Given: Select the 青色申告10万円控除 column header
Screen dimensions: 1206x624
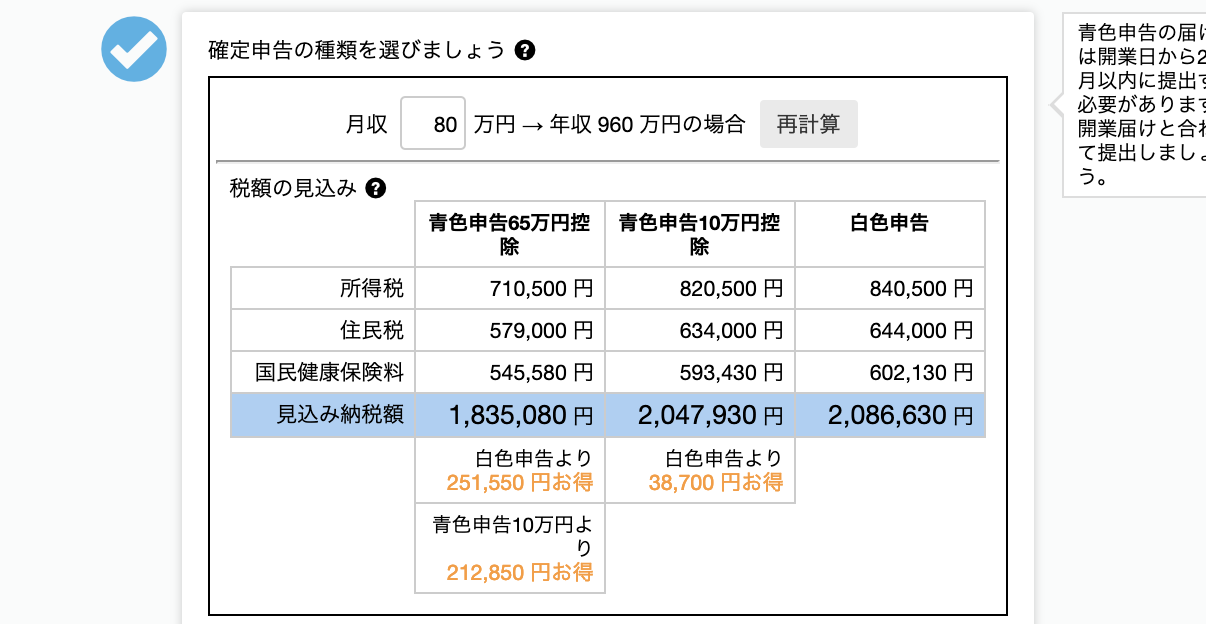Looking at the screenshot, I should (x=700, y=234).
